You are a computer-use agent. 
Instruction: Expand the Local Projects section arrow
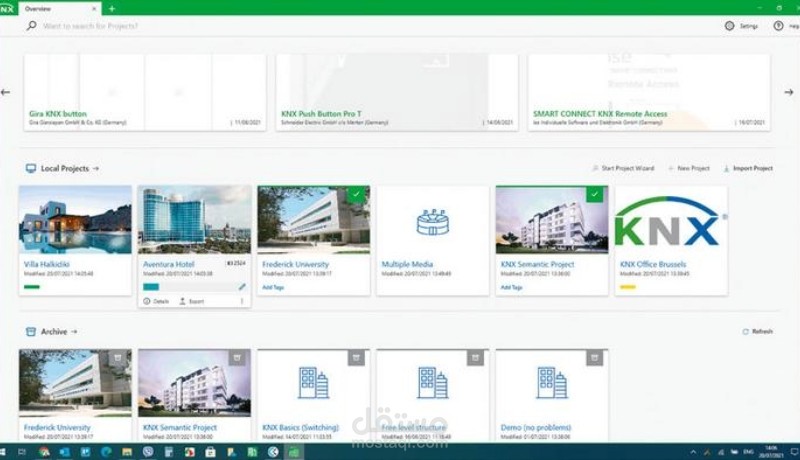click(96, 168)
